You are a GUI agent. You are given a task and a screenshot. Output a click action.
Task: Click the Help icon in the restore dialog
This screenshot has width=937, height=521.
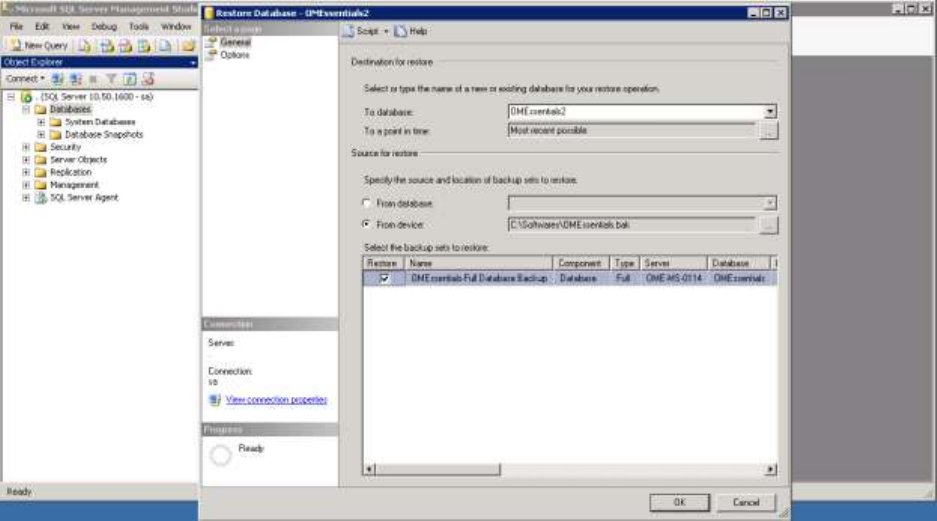tap(400, 31)
